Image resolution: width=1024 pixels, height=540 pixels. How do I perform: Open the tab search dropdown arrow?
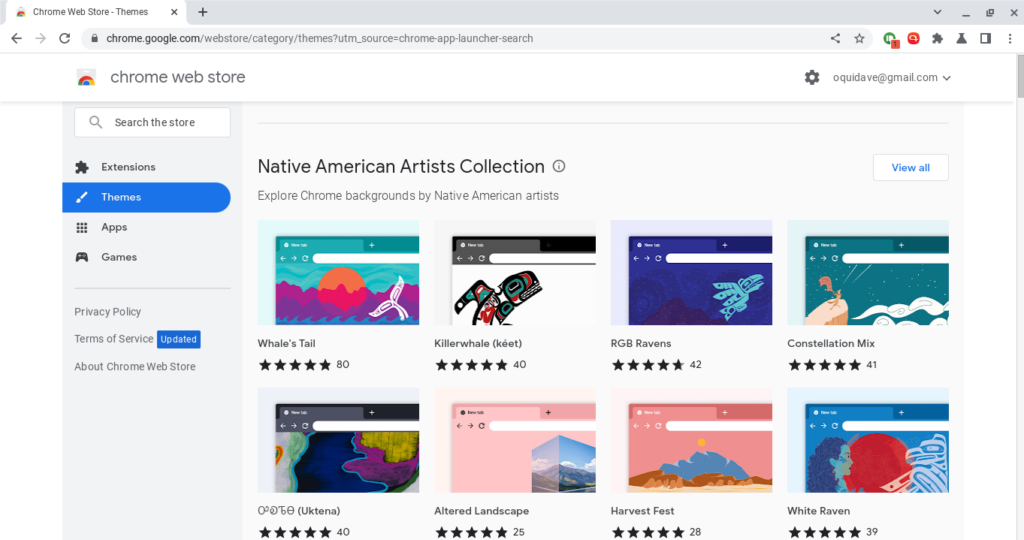click(937, 12)
